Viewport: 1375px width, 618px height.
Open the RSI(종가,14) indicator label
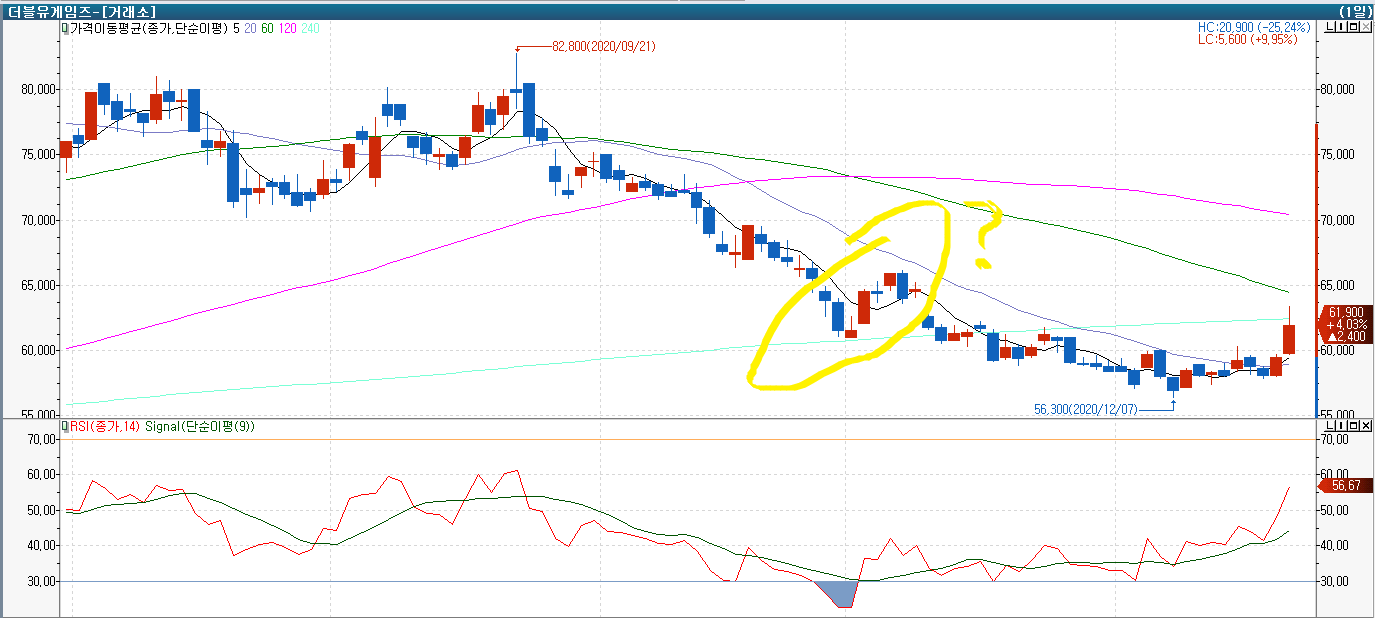click(x=105, y=427)
